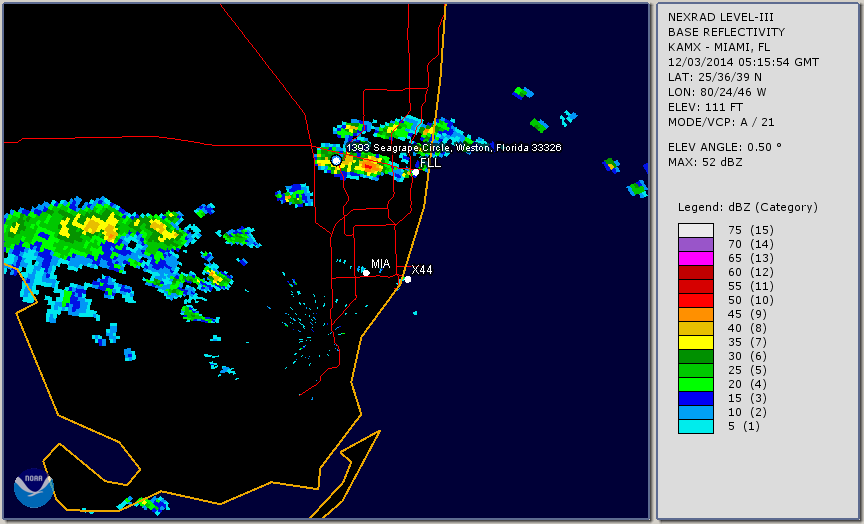Click the 35 dBZ yellow legend swatch

click(x=696, y=342)
